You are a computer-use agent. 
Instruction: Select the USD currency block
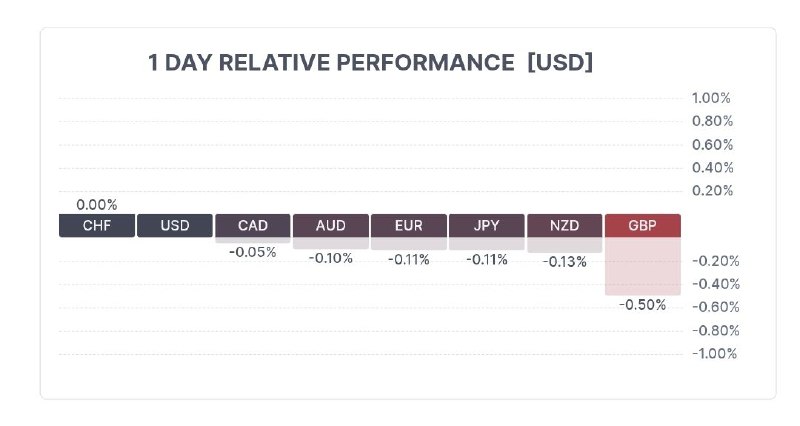pos(175,225)
